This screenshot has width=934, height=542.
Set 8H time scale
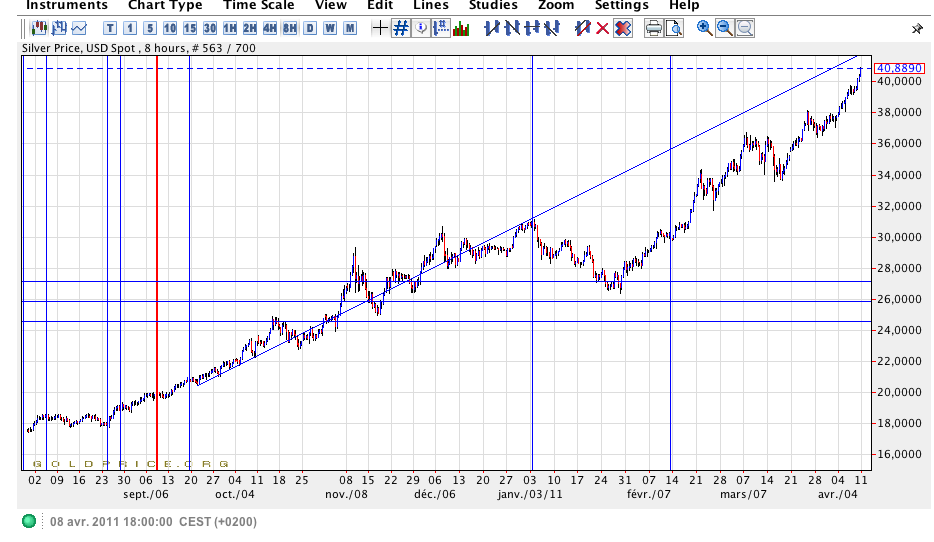click(x=290, y=28)
